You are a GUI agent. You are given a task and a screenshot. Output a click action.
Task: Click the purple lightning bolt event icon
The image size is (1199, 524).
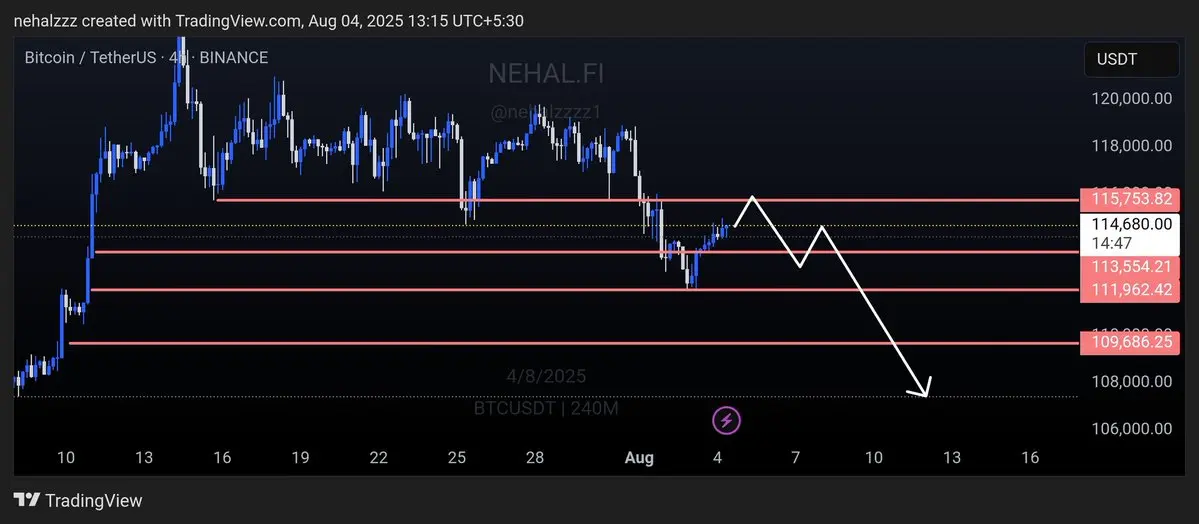pos(726,420)
